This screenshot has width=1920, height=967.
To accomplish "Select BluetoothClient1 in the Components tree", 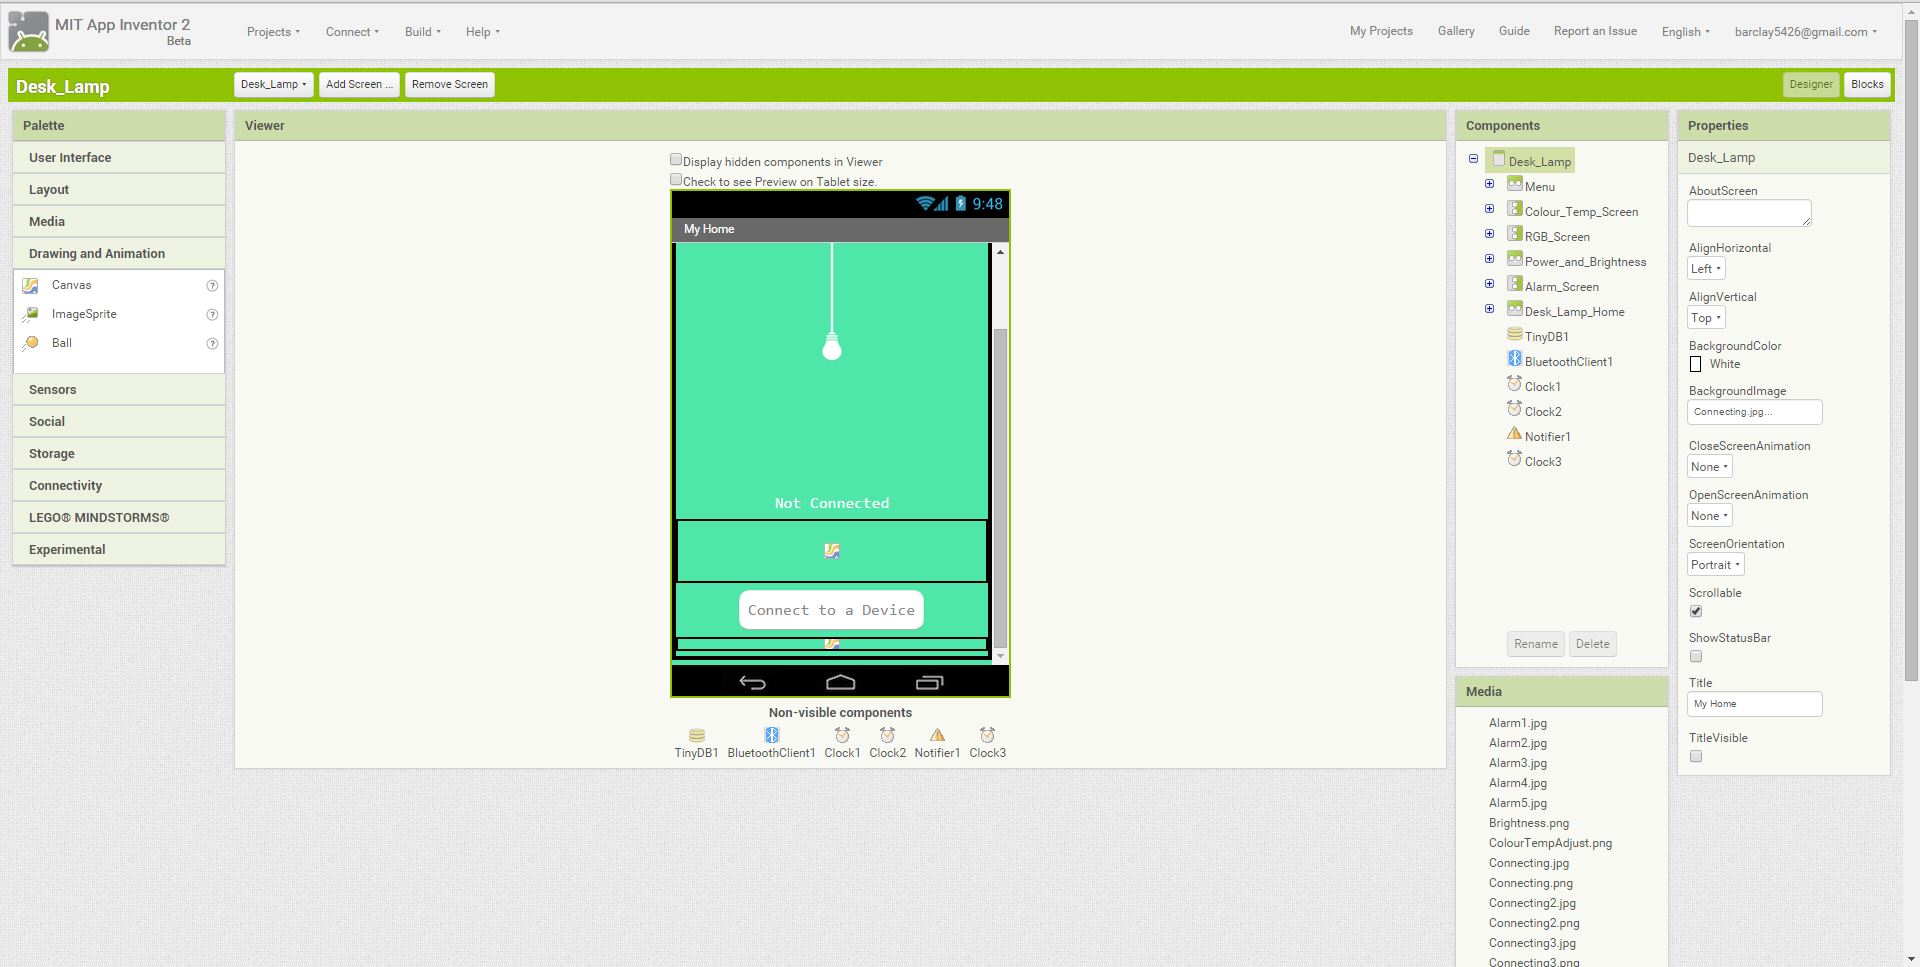I will [1568, 362].
